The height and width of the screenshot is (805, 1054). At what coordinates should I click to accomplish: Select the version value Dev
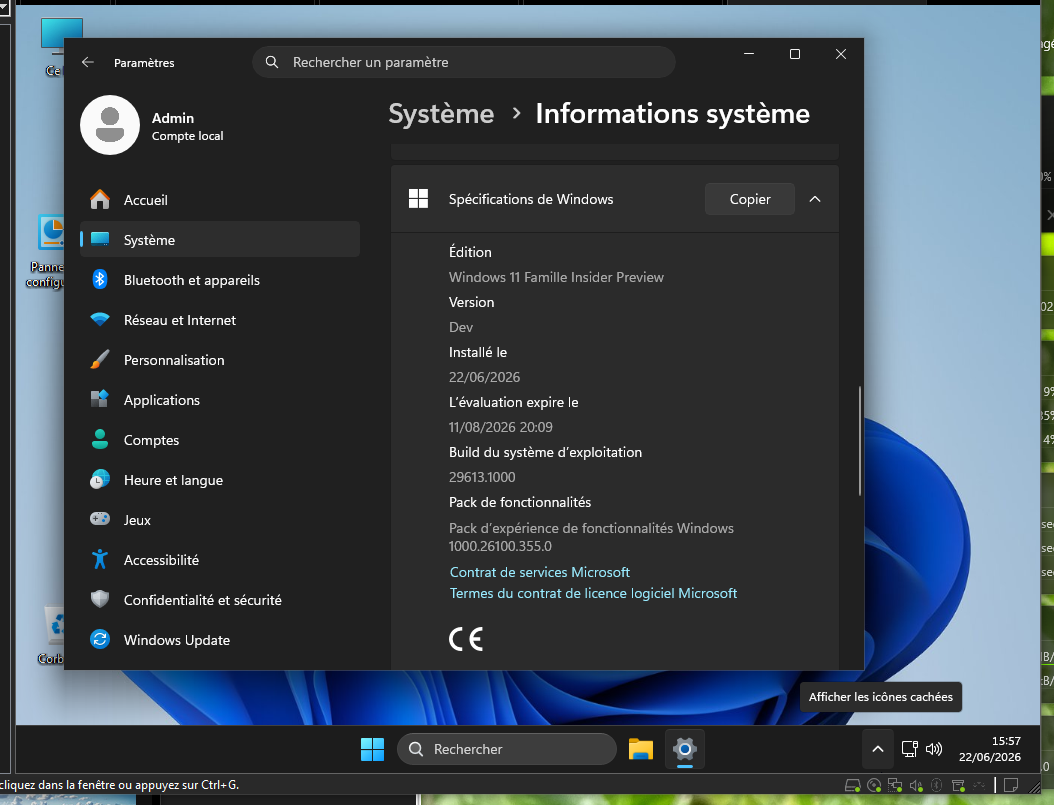click(460, 327)
